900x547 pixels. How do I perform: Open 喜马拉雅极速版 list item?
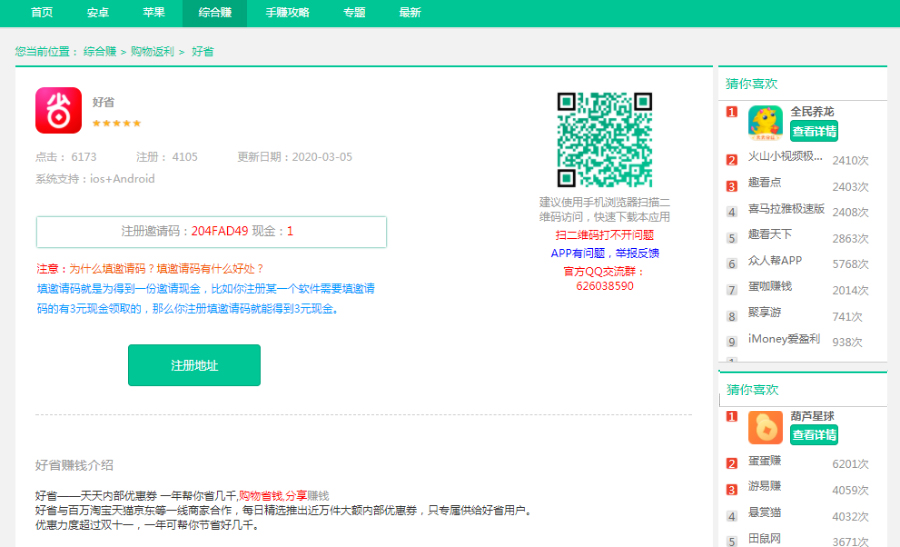click(x=786, y=209)
